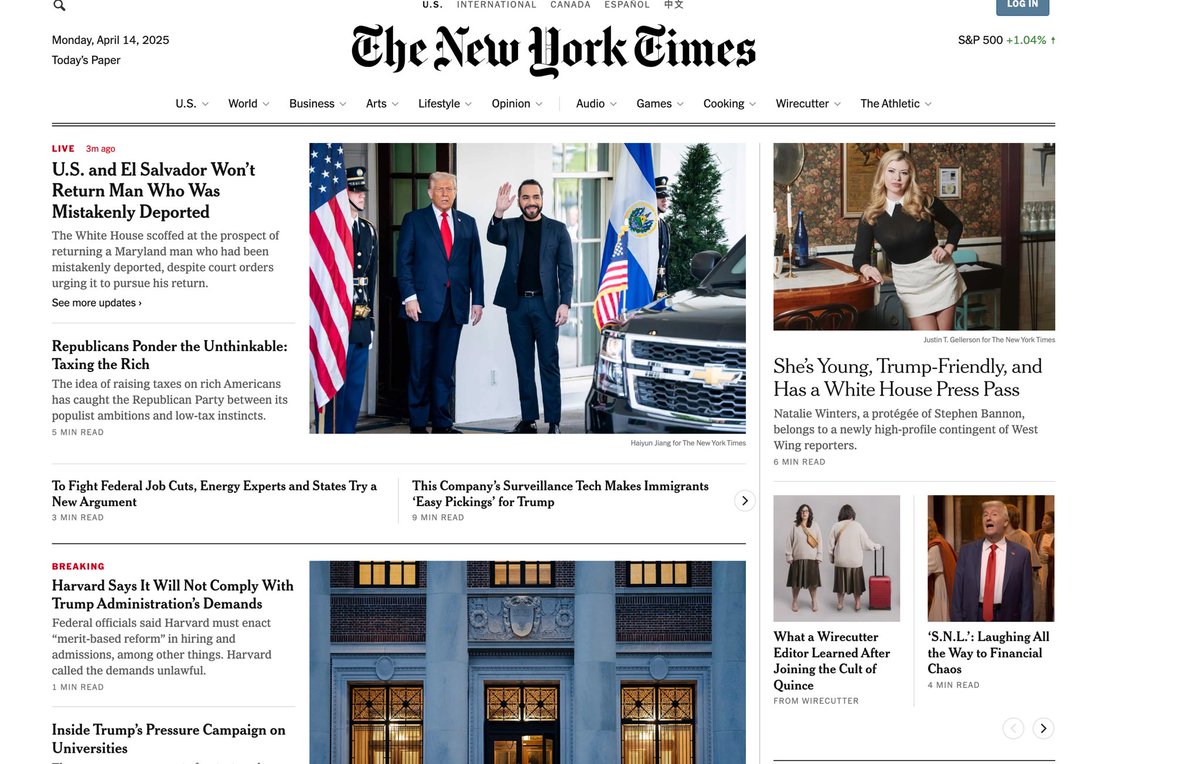This screenshot has height=764, width=1200.
Task: Switch to the Canada edition
Action: point(570,5)
